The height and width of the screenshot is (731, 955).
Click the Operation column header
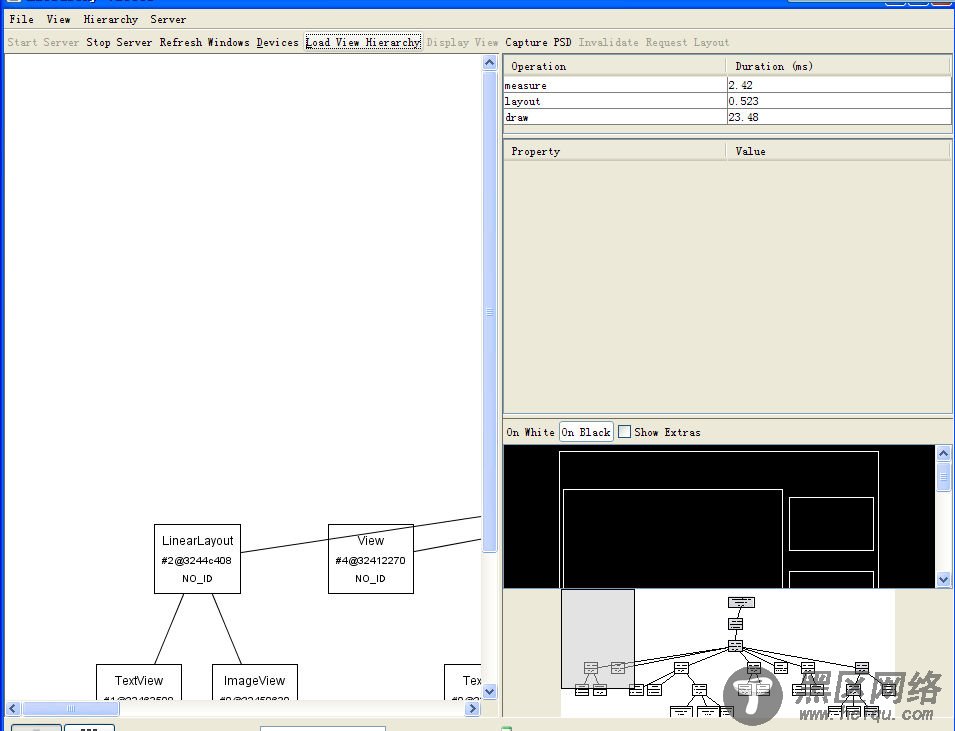click(x=615, y=66)
